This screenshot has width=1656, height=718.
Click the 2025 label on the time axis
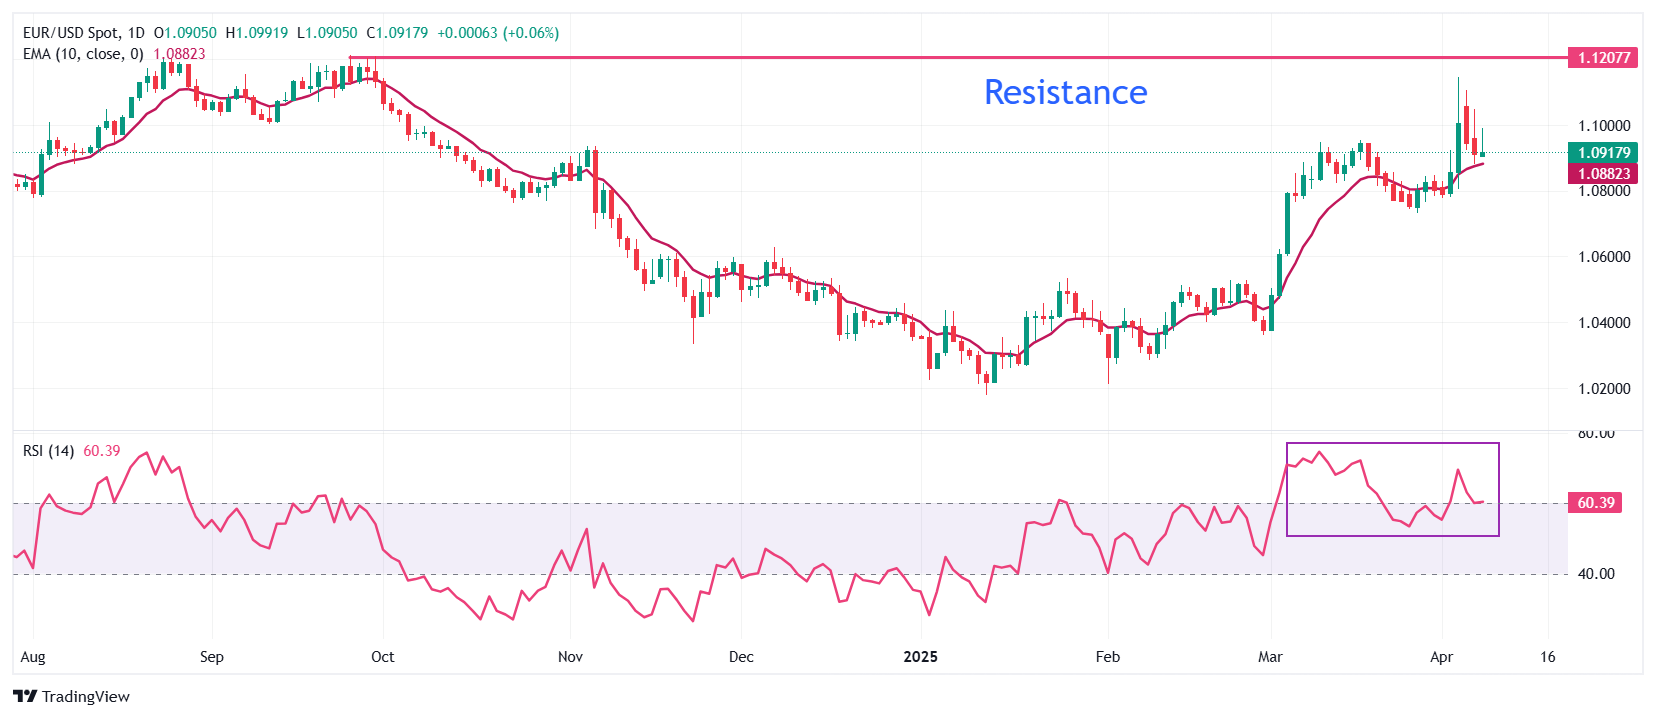point(920,657)
